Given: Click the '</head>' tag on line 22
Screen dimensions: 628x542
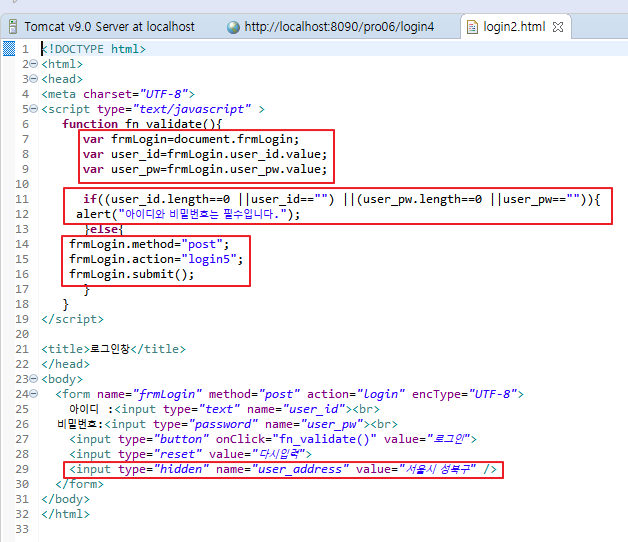Looking at the screenshot, I should tap(65, 364).
